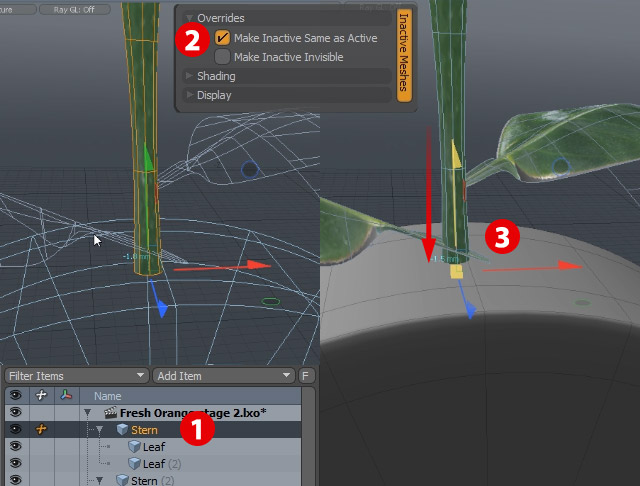Click the lock column header icon
640x486 pixels.
(41, 395)
